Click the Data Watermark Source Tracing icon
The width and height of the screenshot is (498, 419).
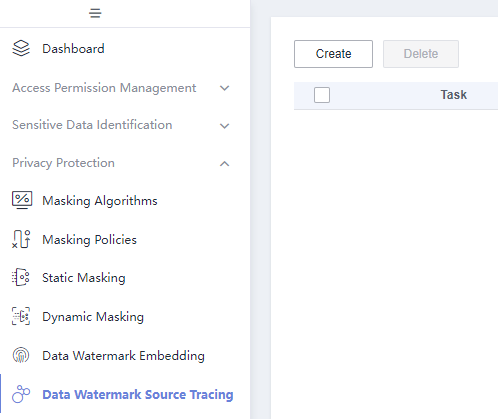21,394
